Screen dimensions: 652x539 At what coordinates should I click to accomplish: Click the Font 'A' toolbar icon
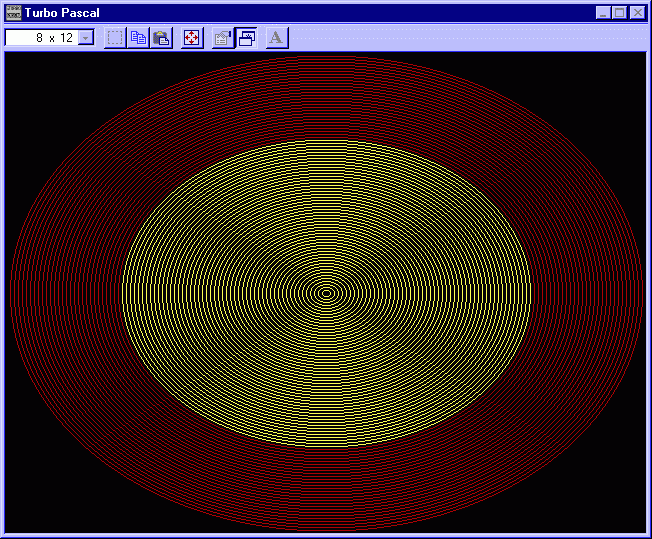[x=277, y=38]
